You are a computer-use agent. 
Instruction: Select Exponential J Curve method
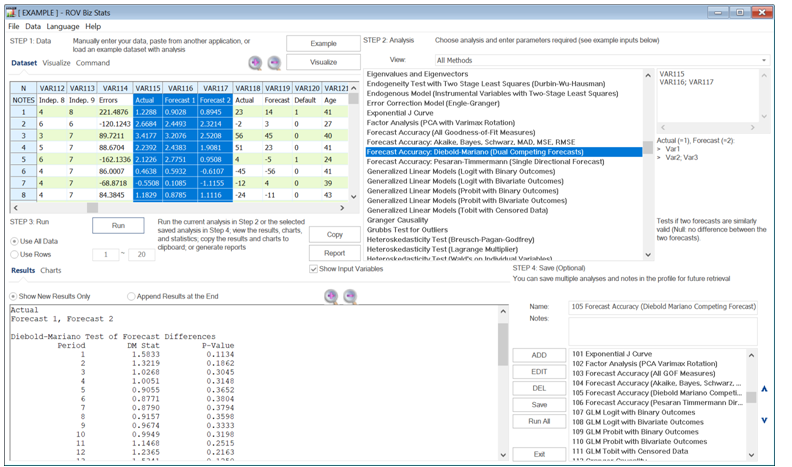pos(400,113)
